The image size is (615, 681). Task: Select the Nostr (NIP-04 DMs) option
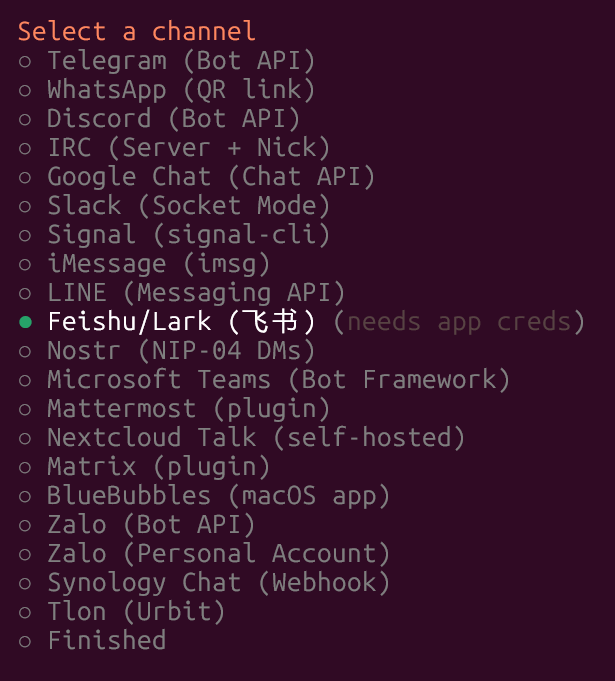coord(180,351)
